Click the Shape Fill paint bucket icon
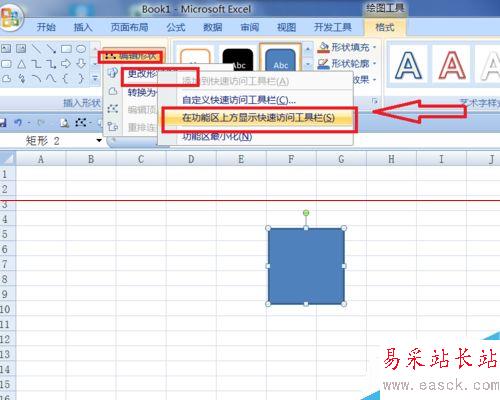 point(323,47)
